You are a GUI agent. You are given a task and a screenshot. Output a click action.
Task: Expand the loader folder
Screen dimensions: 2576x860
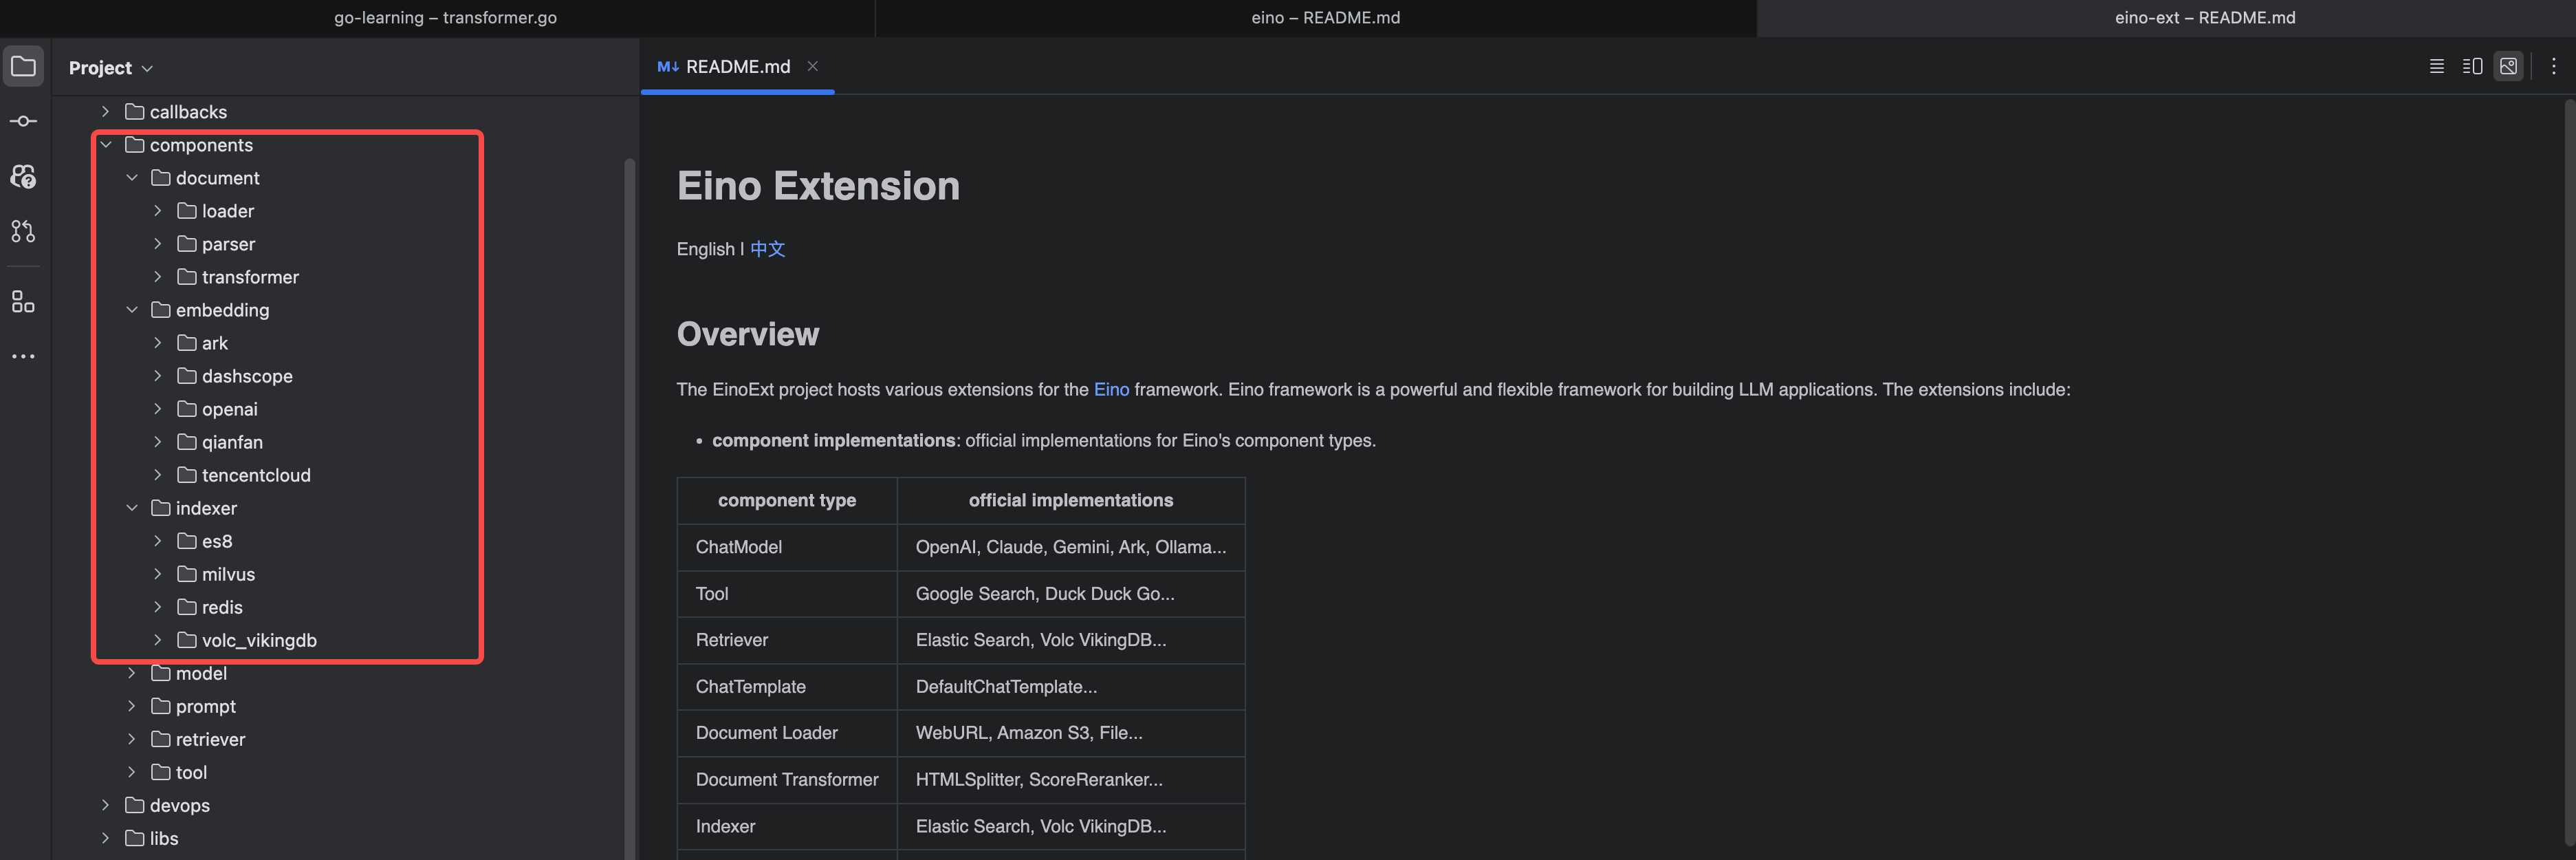click(x=158, y=211)
